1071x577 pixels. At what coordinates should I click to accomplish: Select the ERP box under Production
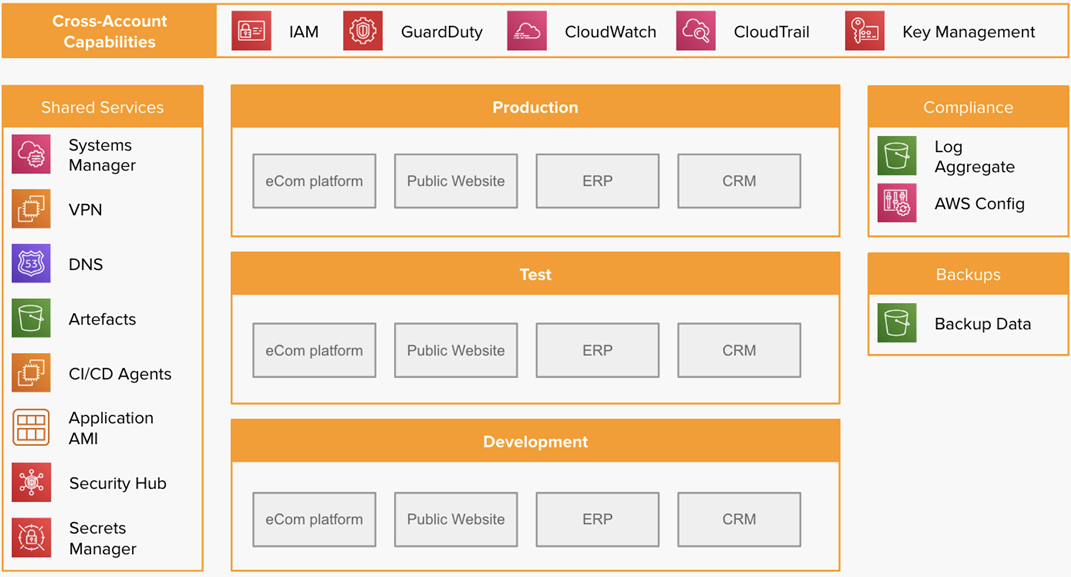598,181
